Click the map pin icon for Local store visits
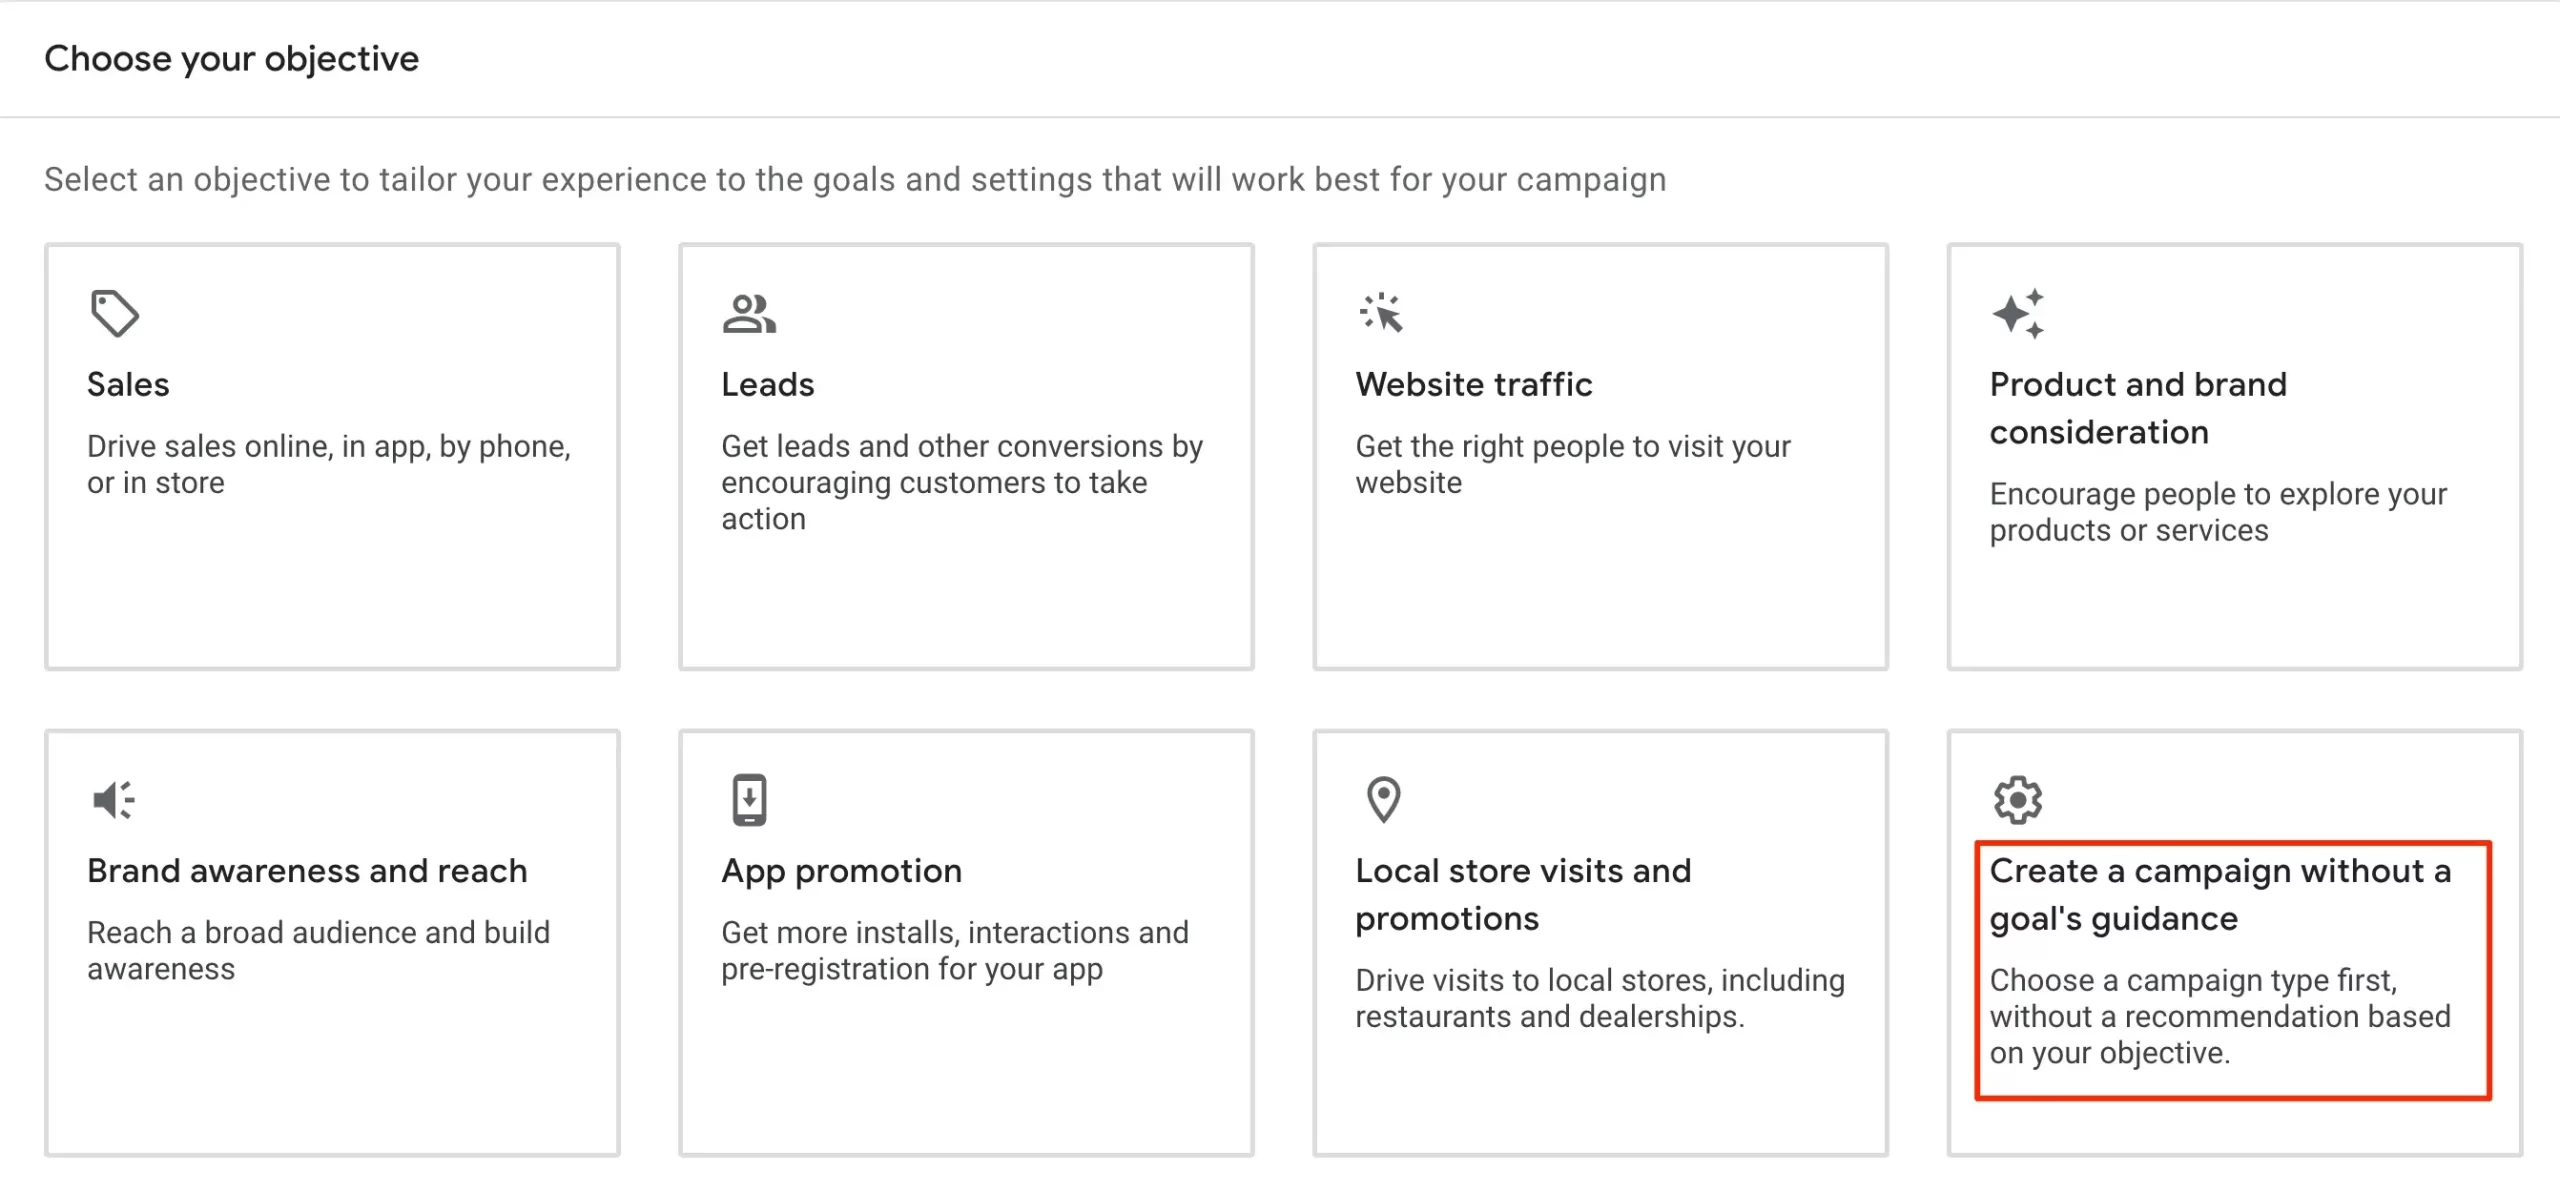The height and width of the screenshot is (1192, 2560). pyautogui.click(x=1383, y=800)
